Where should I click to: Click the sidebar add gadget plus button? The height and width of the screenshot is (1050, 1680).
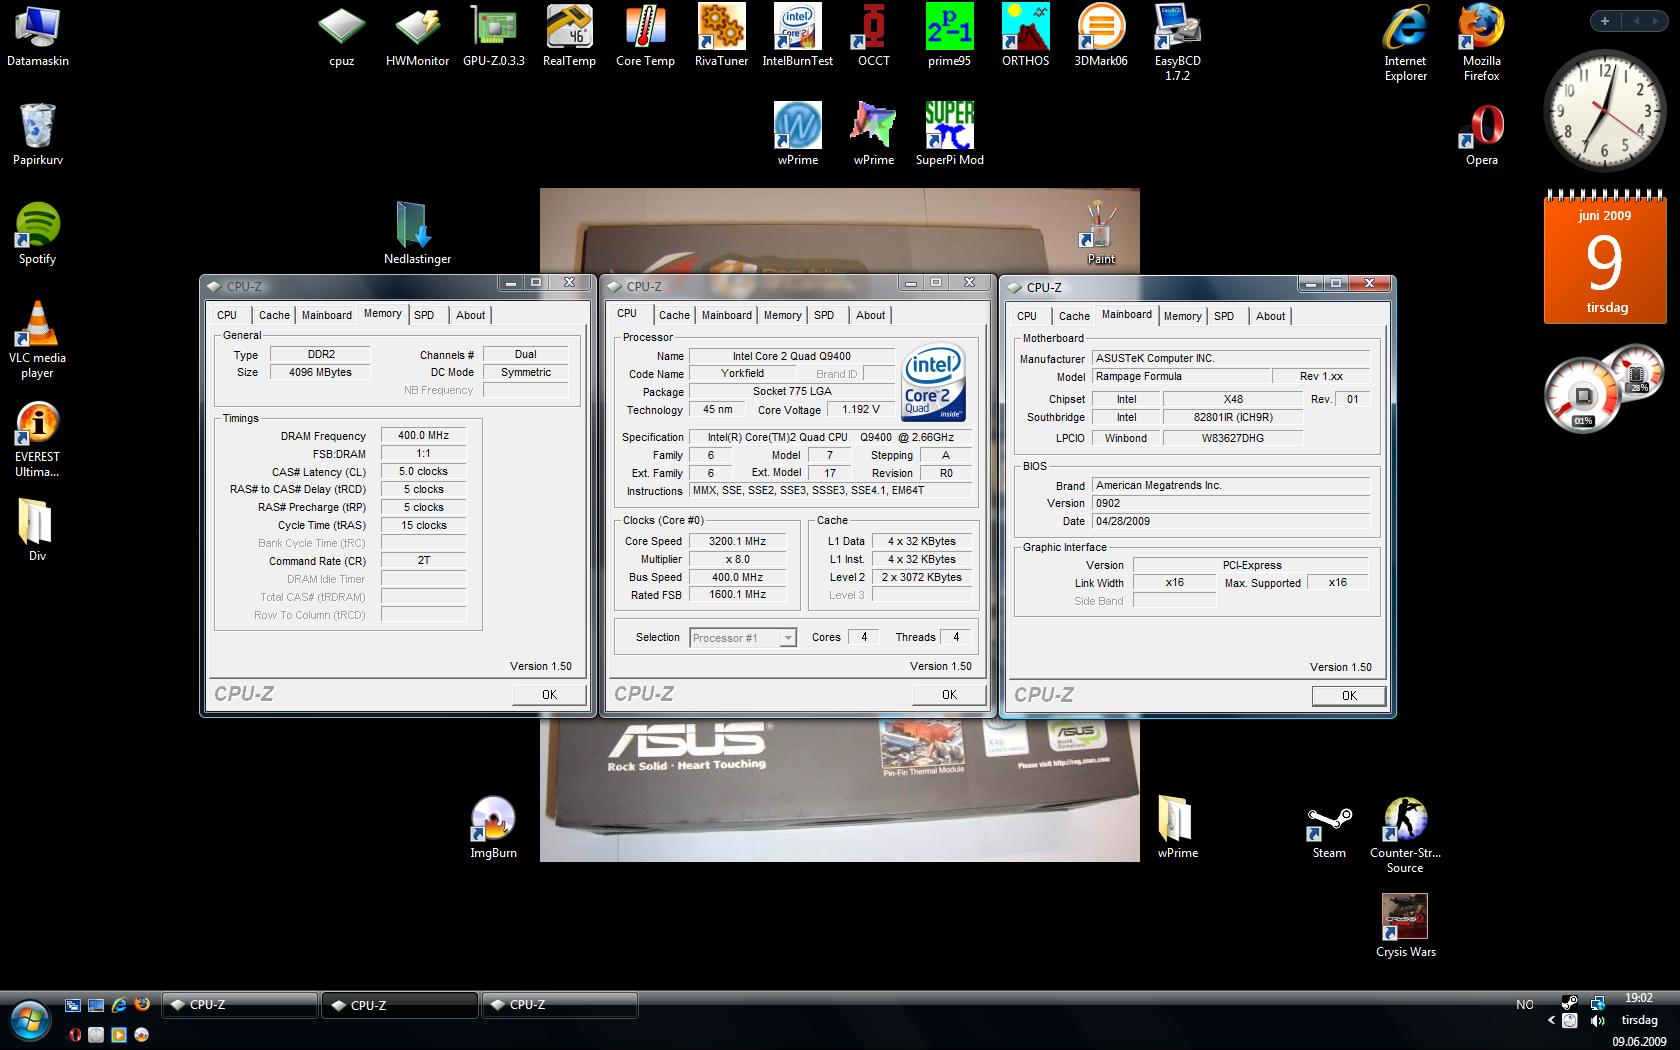point(1605,20)
